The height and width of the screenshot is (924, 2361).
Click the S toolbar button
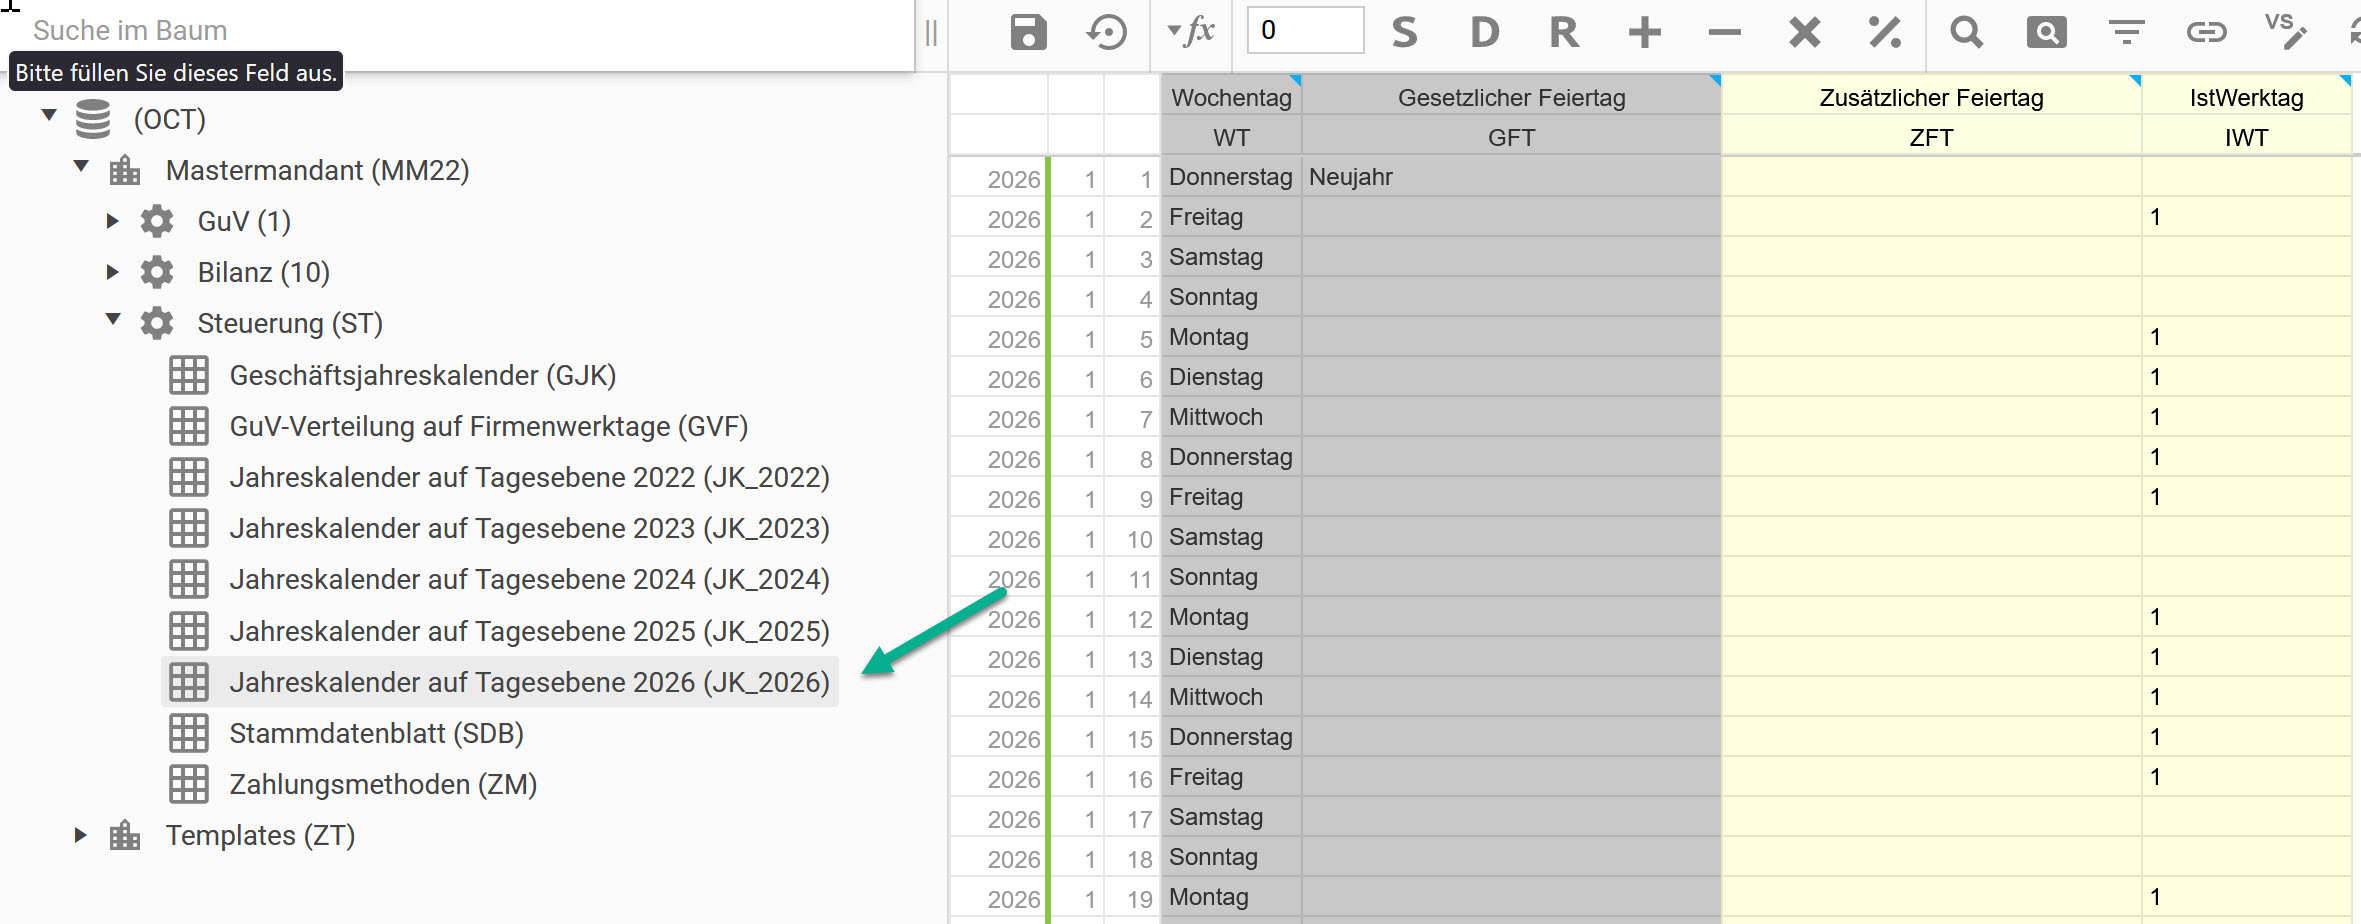coord(1404,32)
